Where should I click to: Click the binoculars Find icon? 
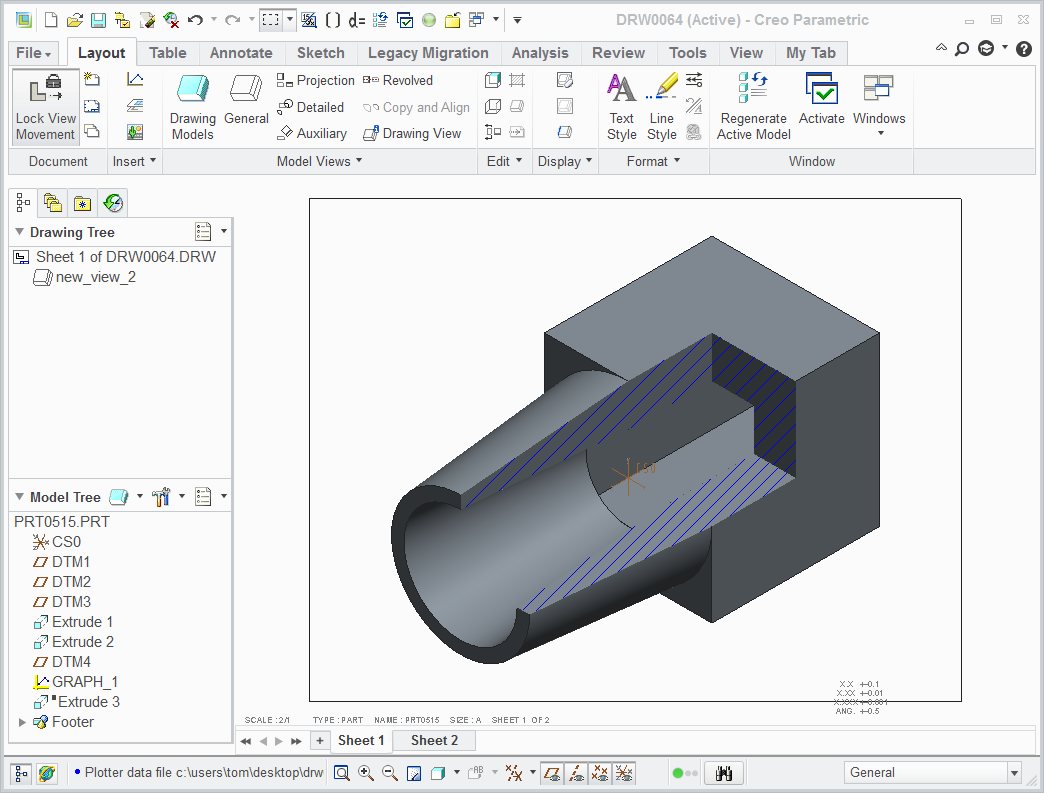point(724,773)
